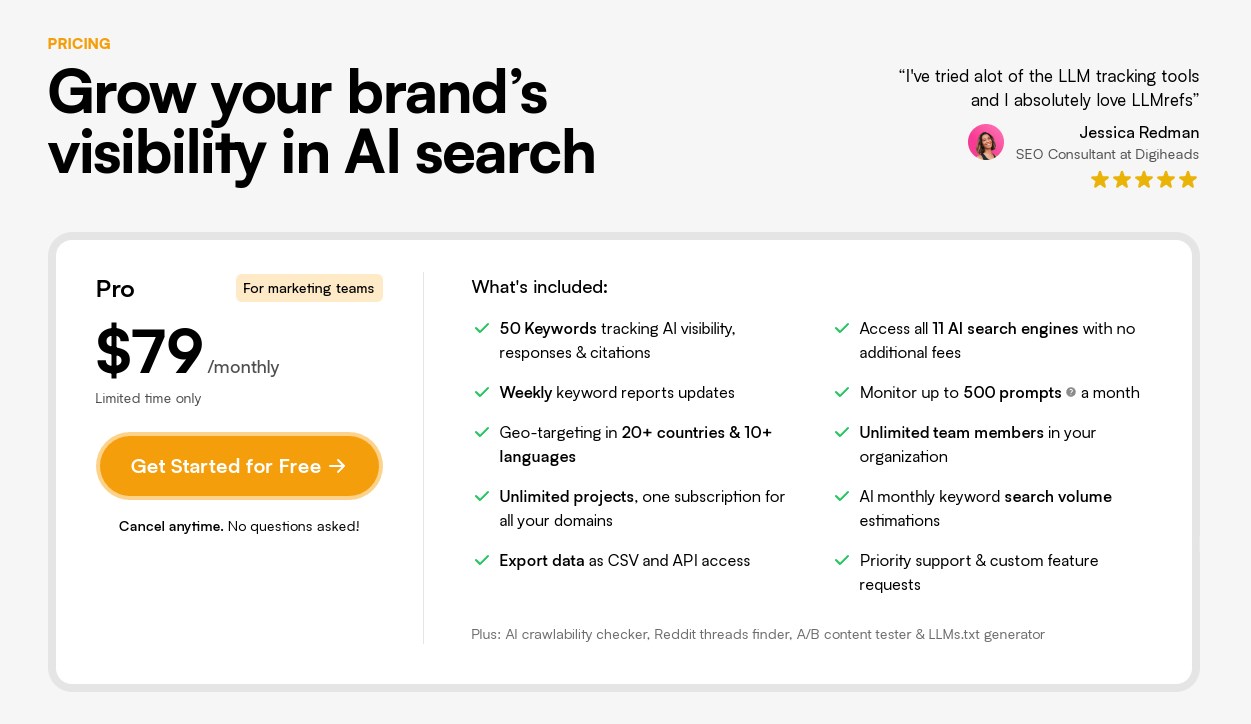Screen dimensions: 1251x724
Task: Click the $79 price text
Action: pos(149,352)
